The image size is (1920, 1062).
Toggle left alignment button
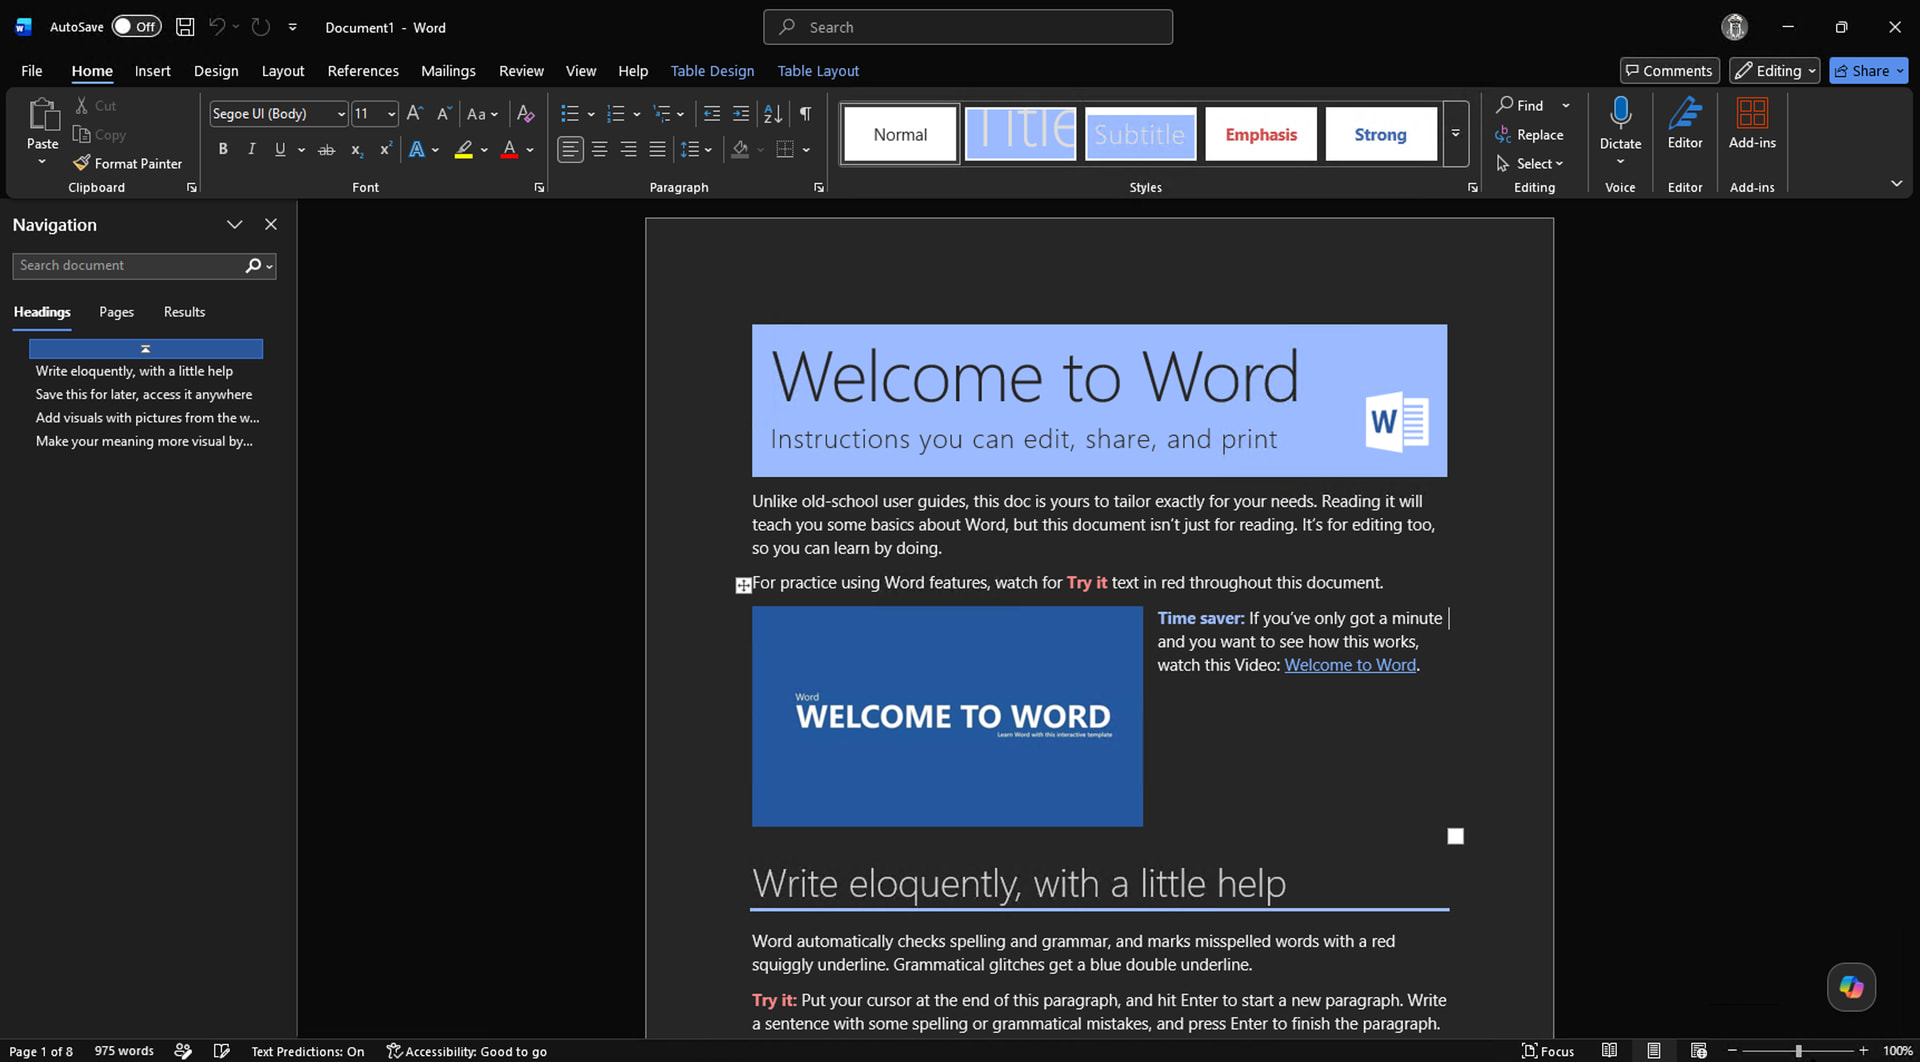(x=570, y=150)
